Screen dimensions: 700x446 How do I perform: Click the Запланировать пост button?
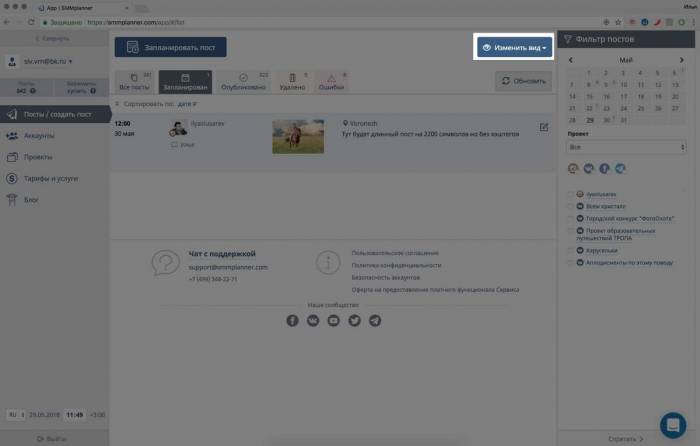(170, 47)
